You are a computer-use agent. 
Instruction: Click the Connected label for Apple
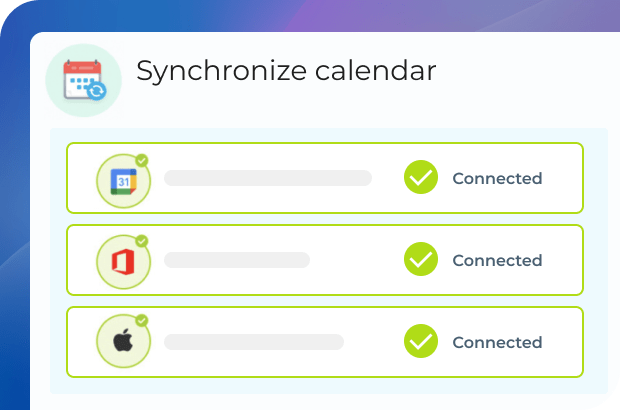tap(497, 343)
